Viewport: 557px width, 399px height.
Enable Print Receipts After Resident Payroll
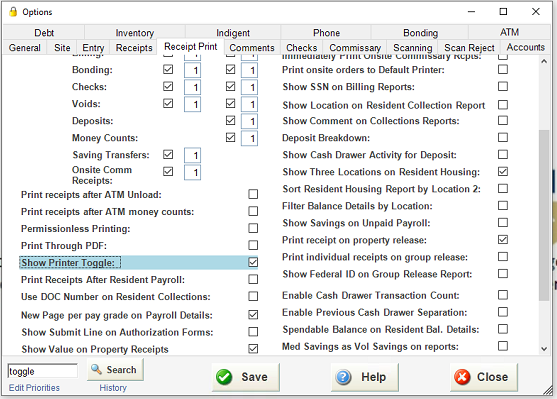click(253, 279)
